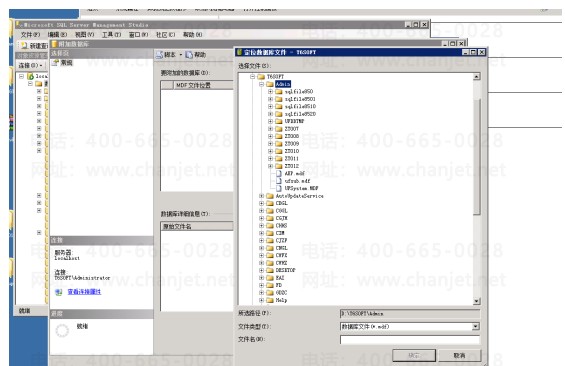This screenshot has width=565, height=366.
Task: Click the sqlfile850 folder icon
Action: (x=279, y=92)
